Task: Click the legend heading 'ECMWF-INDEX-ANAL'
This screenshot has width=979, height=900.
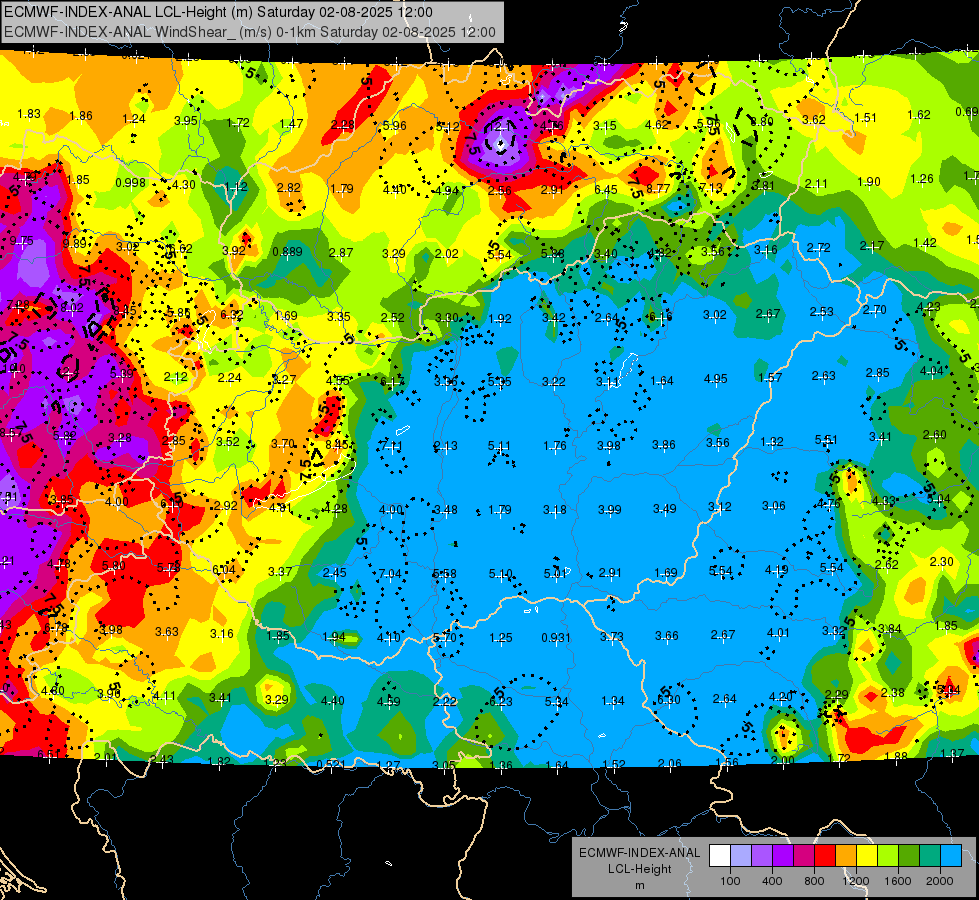Action: point(639,853)
